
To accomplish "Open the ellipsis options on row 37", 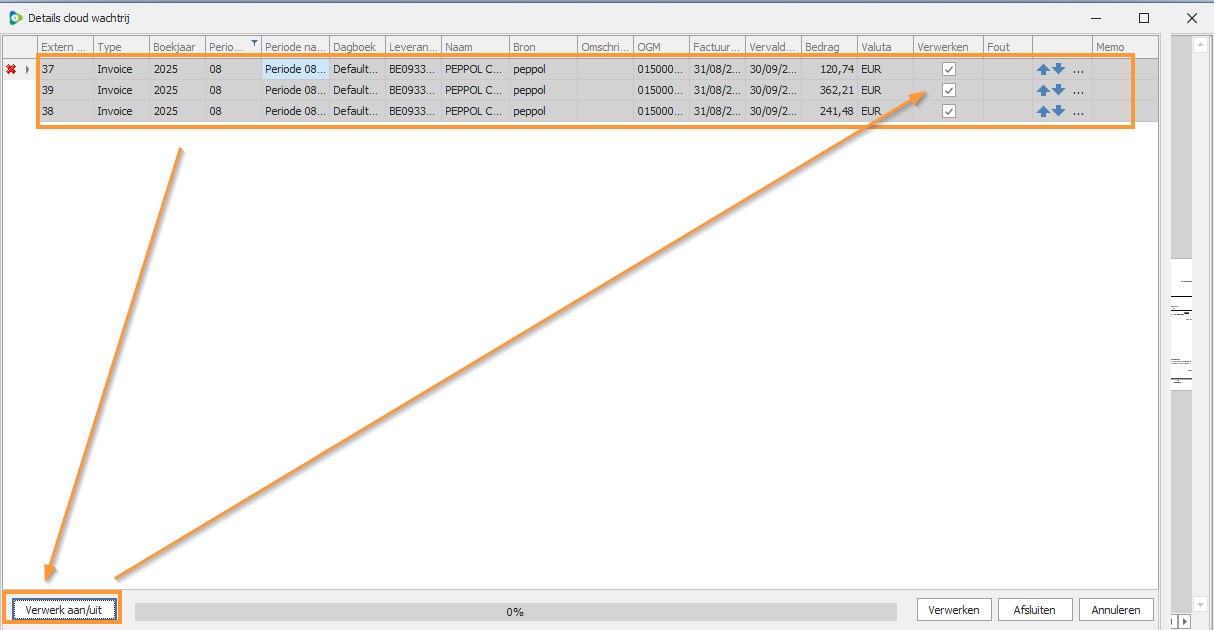I will point(1078,70).
